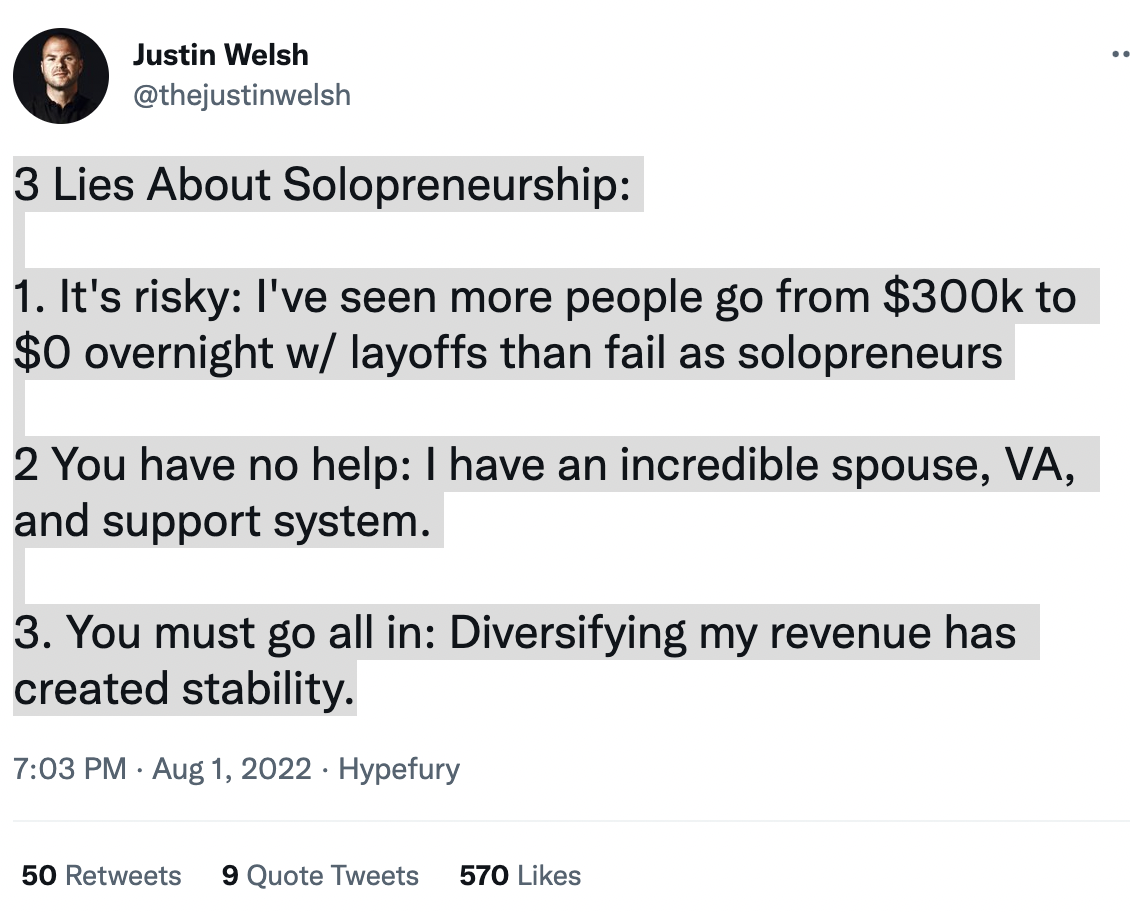Click the "and support system." line

coord(228,522)
